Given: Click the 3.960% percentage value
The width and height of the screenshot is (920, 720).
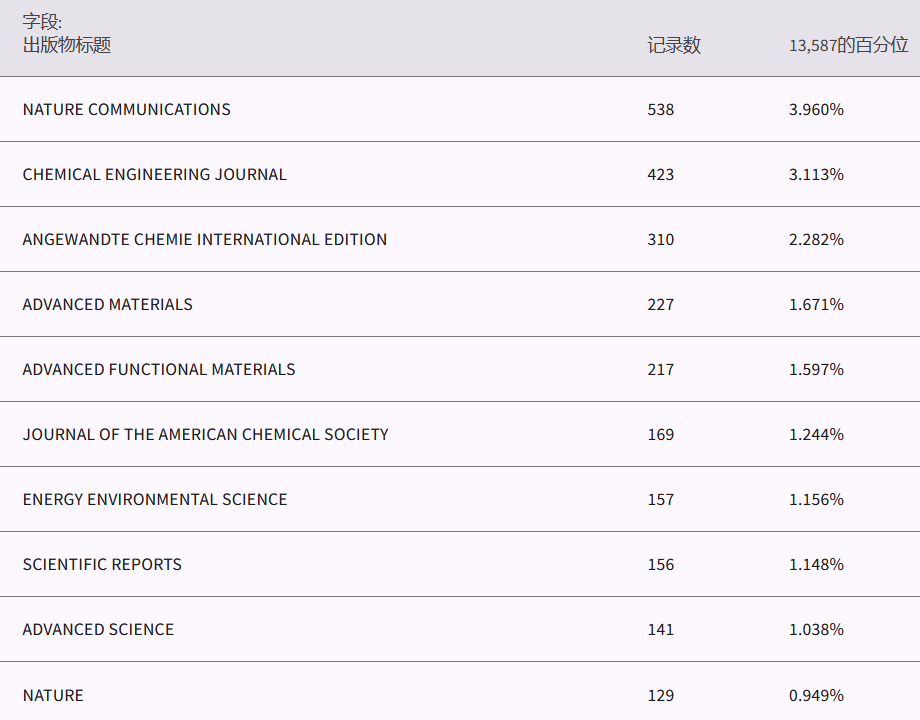Looking at the screenshot, I should (816, 109).
